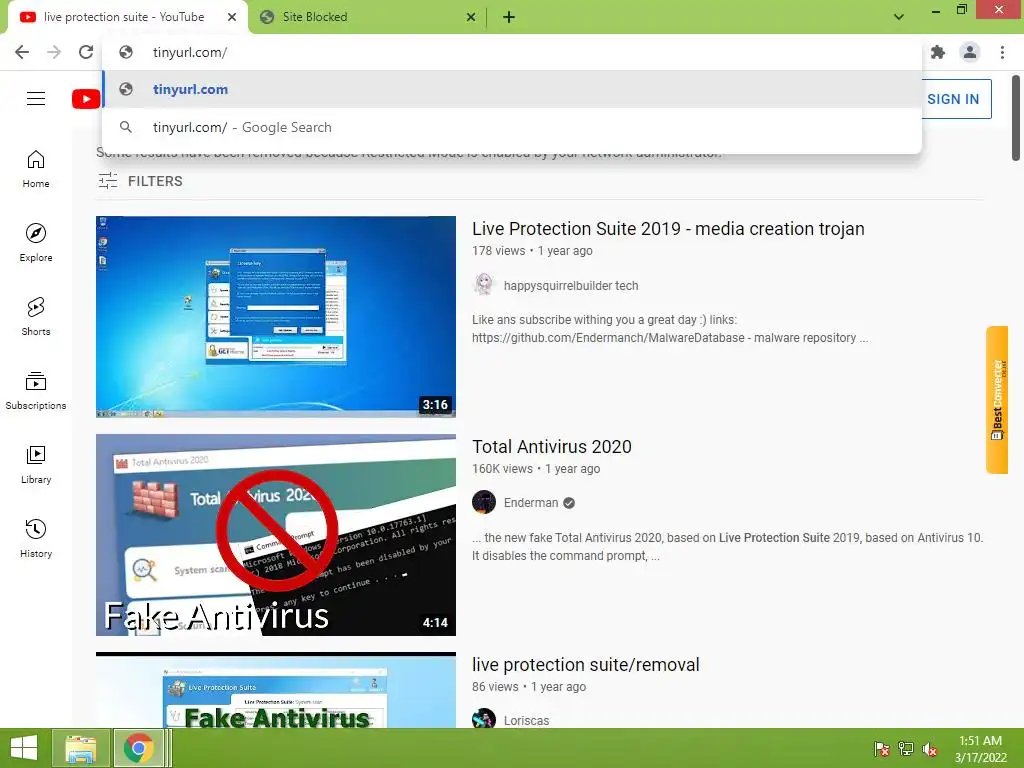
Task: Open the tab search chevron in title bar
Action: point(899,17)
